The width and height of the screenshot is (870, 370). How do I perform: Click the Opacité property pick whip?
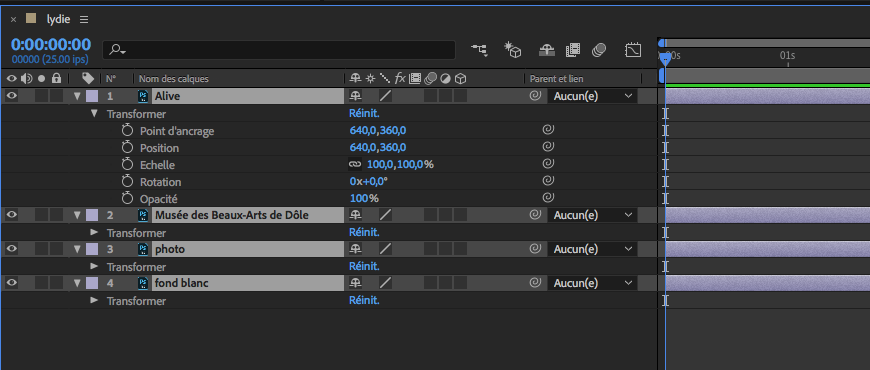click(x=548, y=198)
